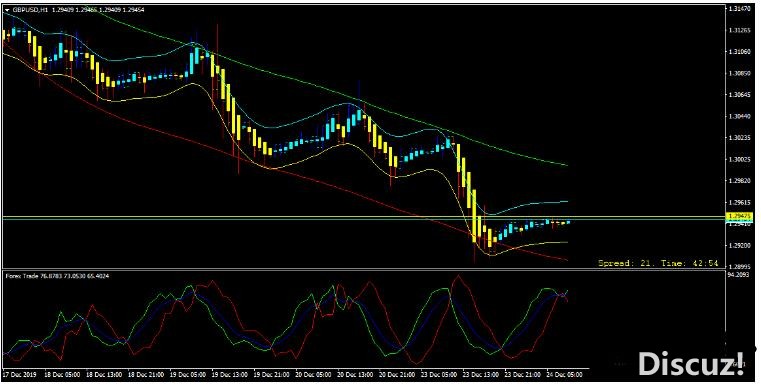This screenshot has width=761, height=388.
Task: Click the small triangle before GBPUSD,H1
Action: click(x=7, y=10)
